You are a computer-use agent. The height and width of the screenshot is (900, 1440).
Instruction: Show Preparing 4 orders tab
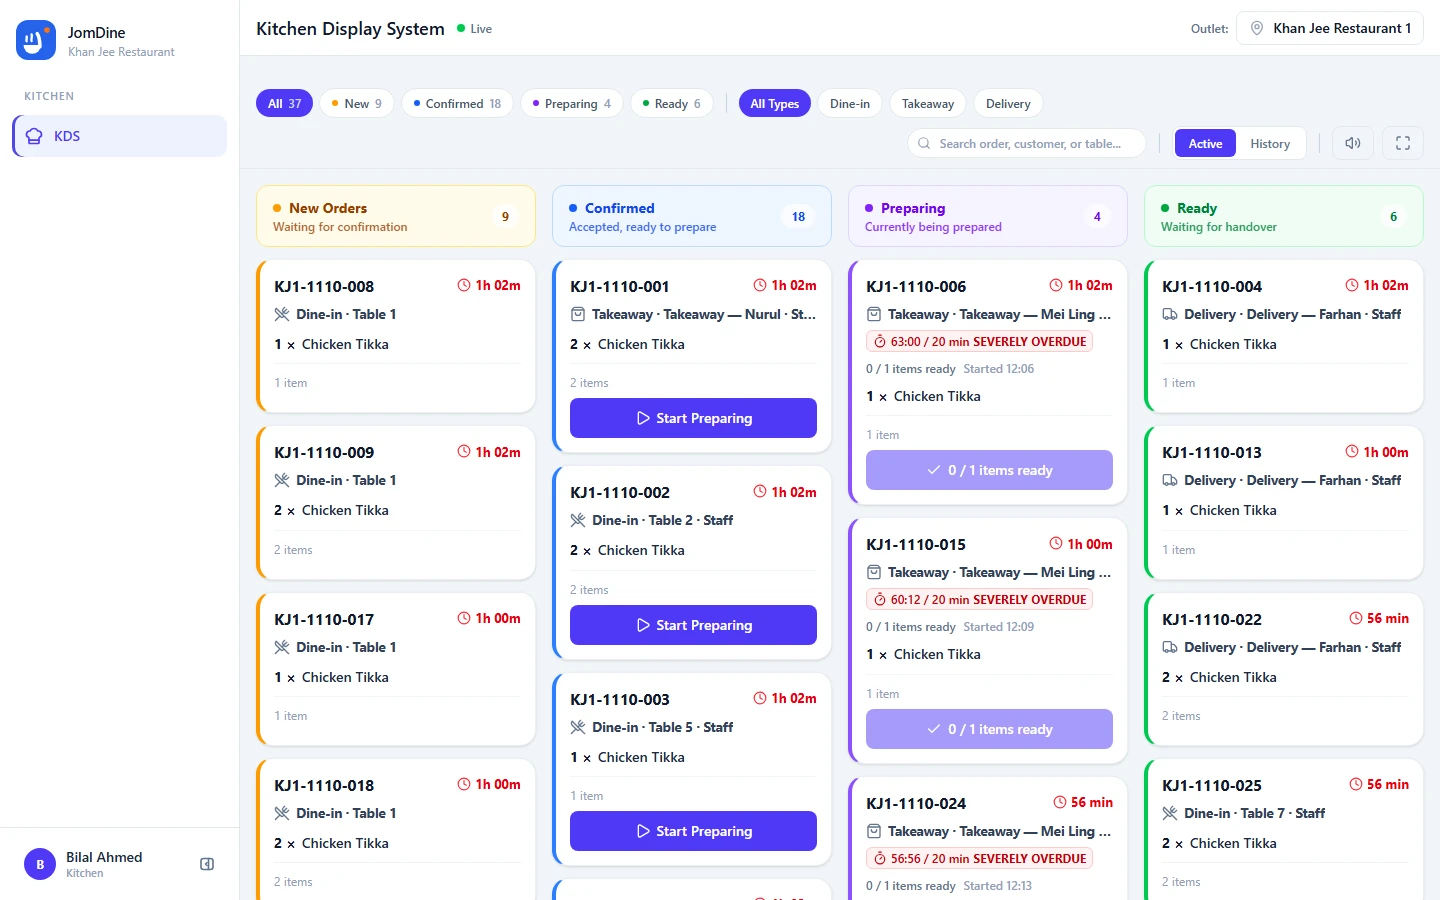(572, 103)
